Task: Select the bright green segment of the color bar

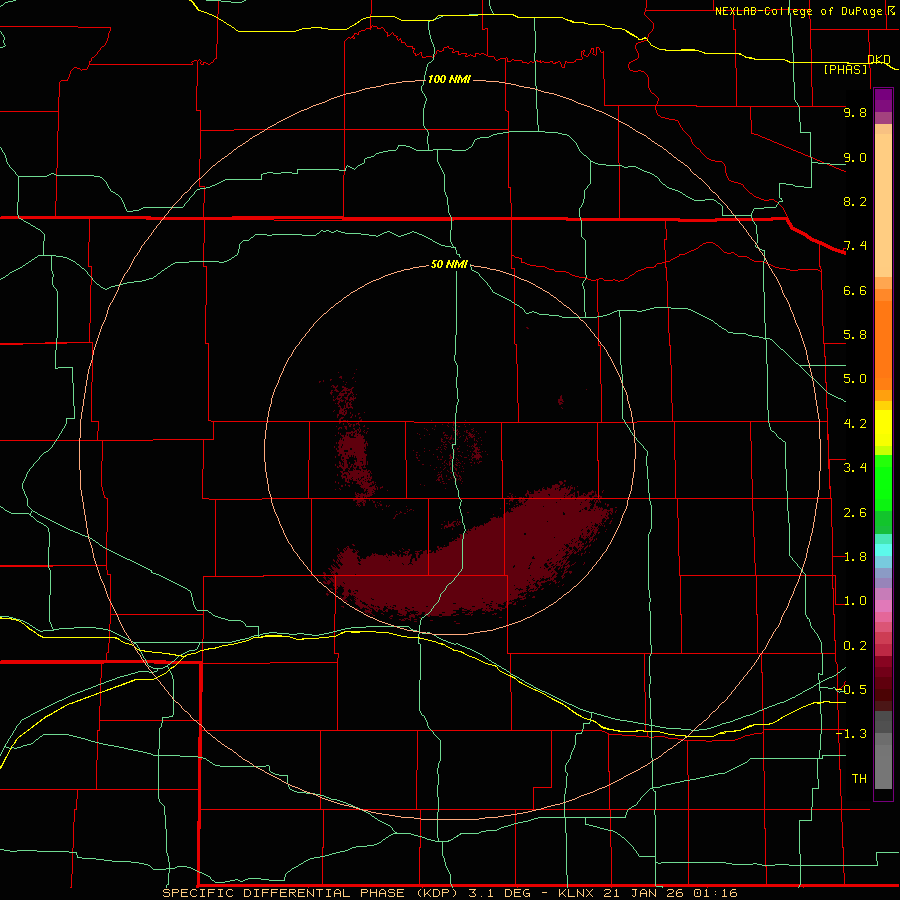Action: (883, 483)
